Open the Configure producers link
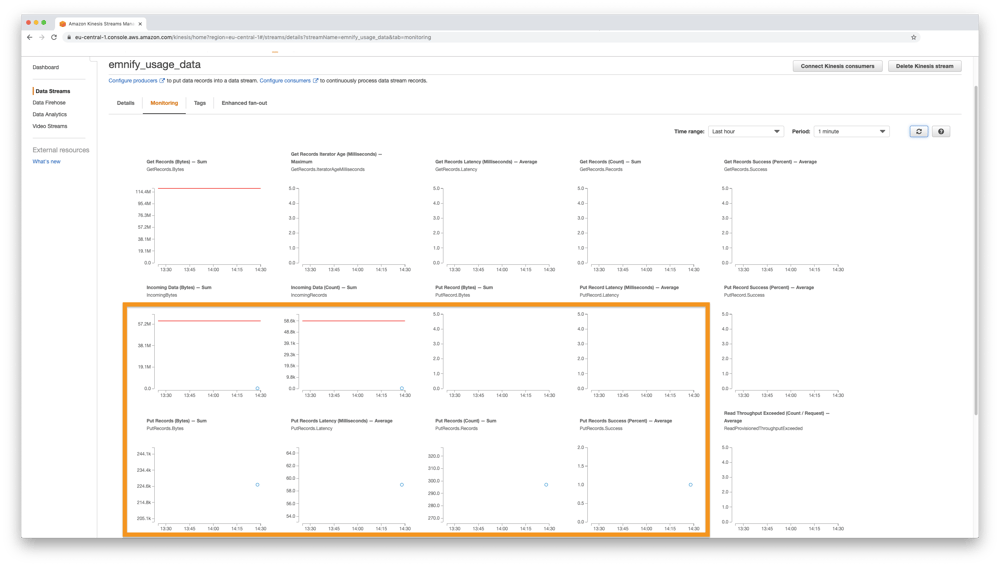 coord(133,81)
